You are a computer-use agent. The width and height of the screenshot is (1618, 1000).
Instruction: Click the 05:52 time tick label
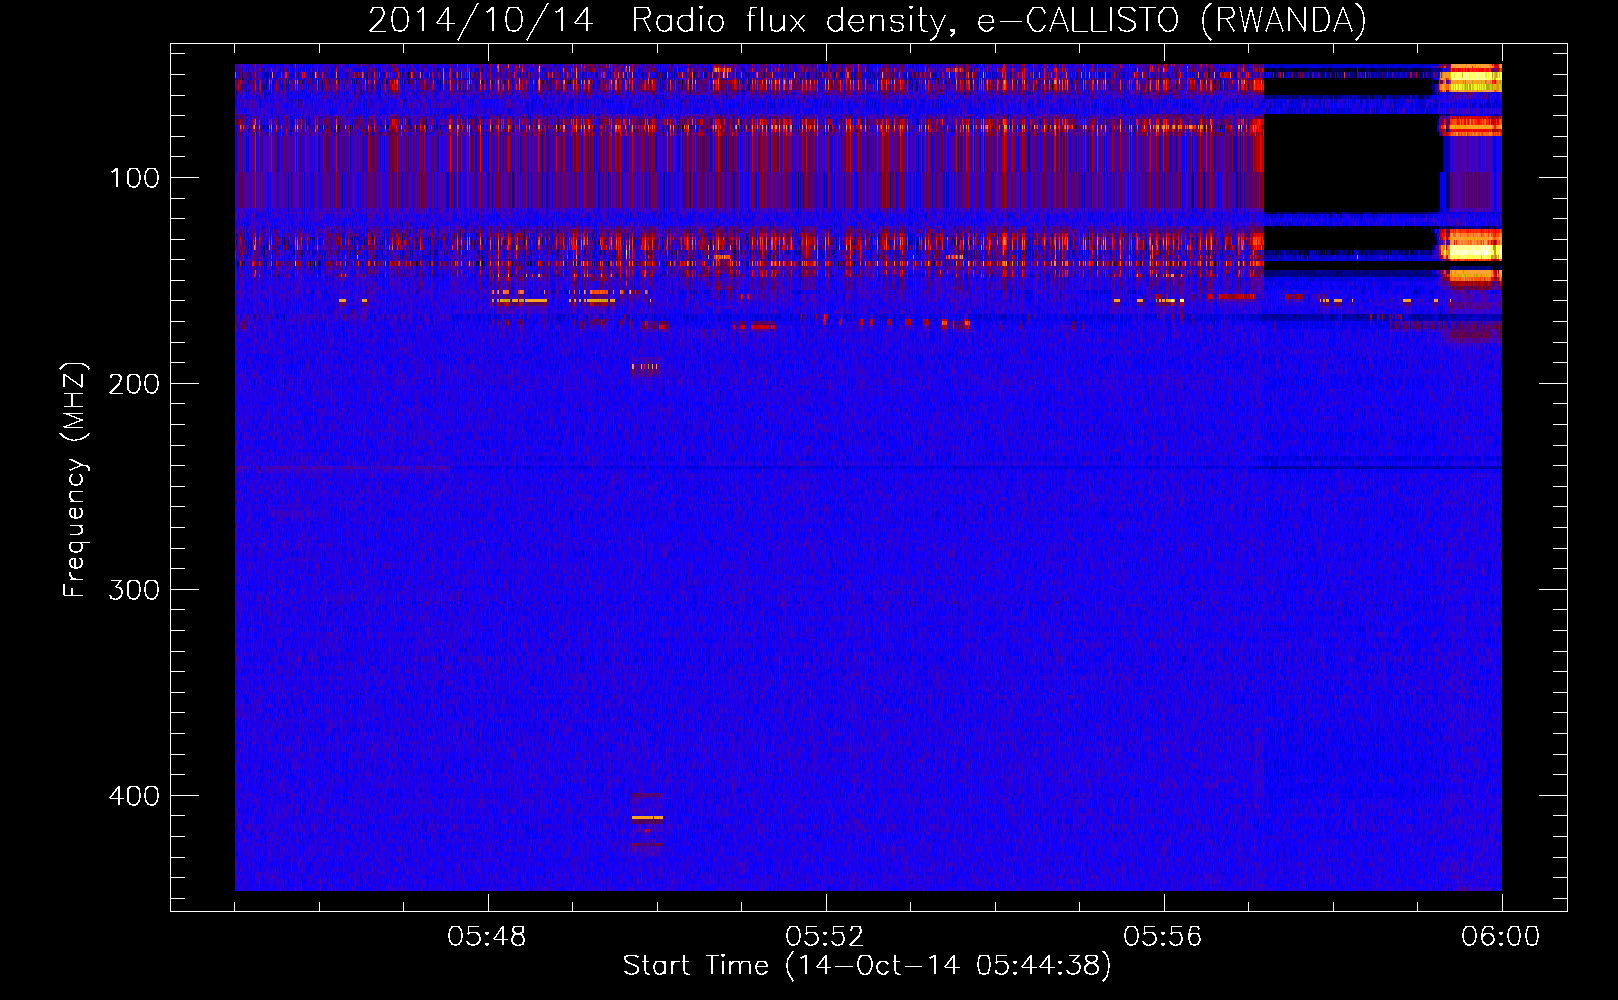pos(824,937)
